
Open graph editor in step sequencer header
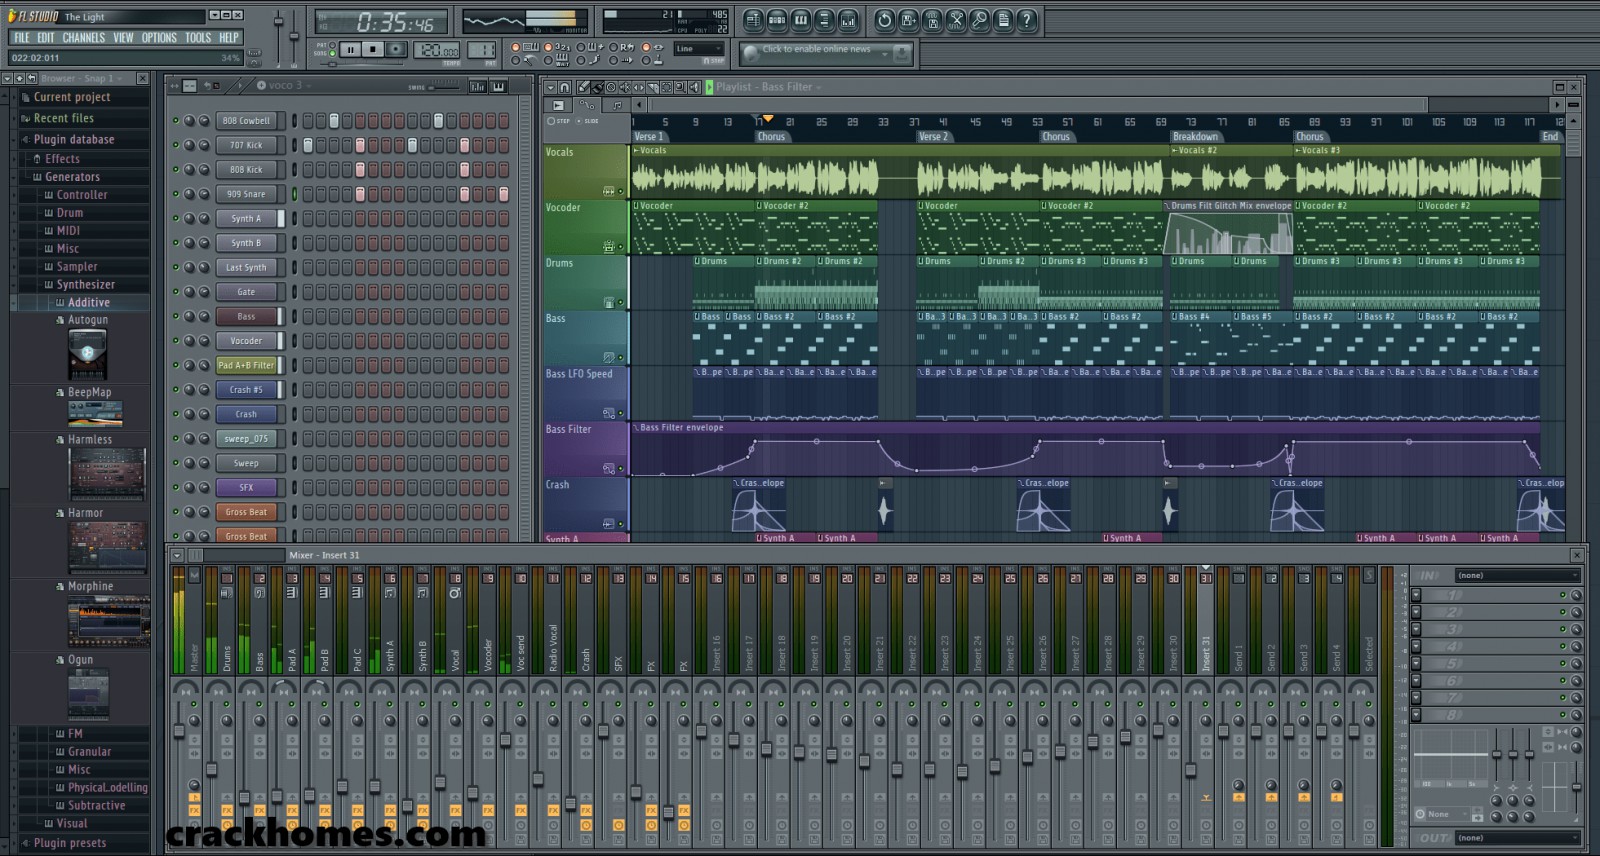[x=478, y=87]
